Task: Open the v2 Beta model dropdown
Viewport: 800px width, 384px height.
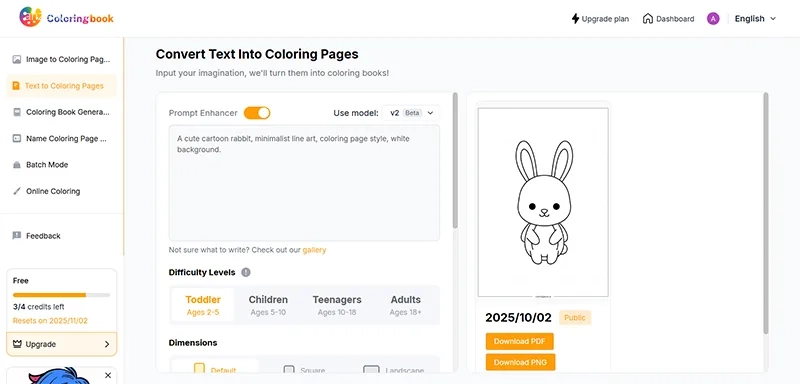Action: pyautogui.click(x=410, y=113)
